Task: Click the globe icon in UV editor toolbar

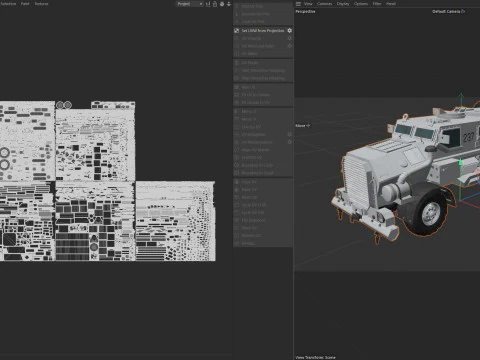Action: 222,4
